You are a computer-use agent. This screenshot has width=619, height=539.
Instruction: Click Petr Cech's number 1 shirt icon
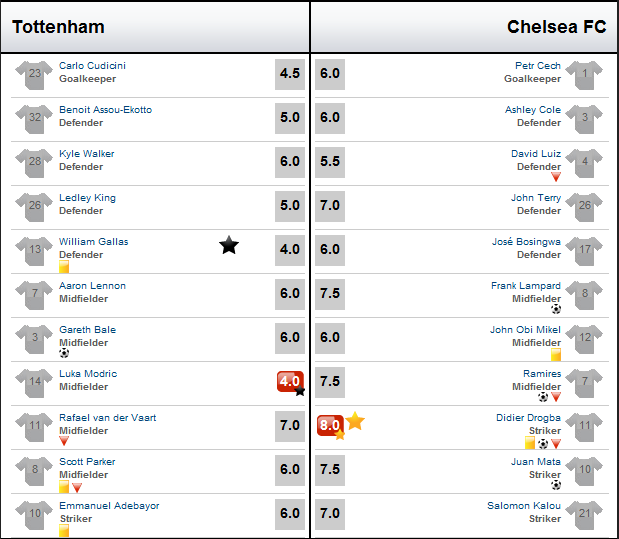pyautogui.click(x=584, y=75)
